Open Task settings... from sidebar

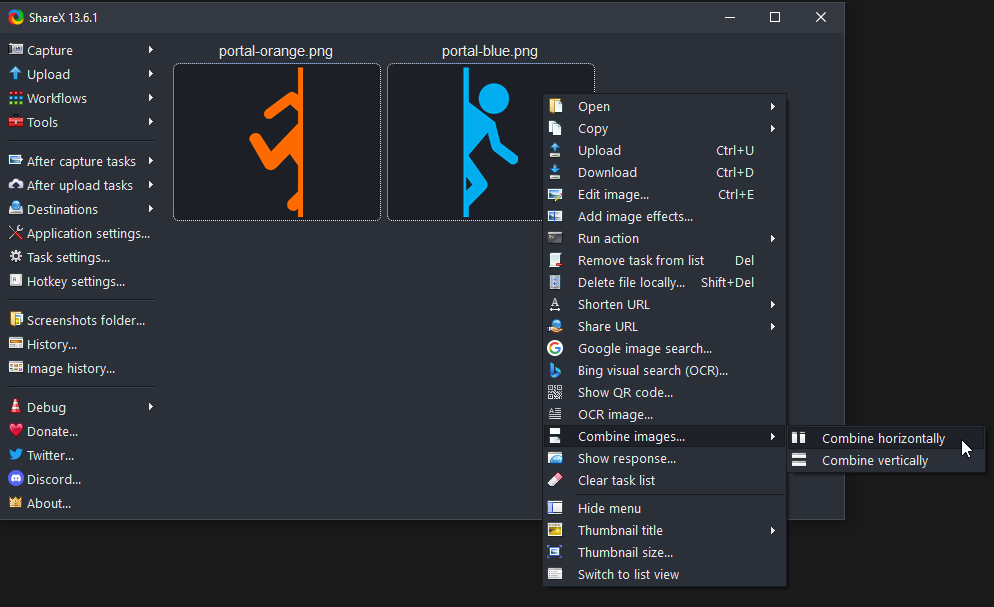point(81,257)
